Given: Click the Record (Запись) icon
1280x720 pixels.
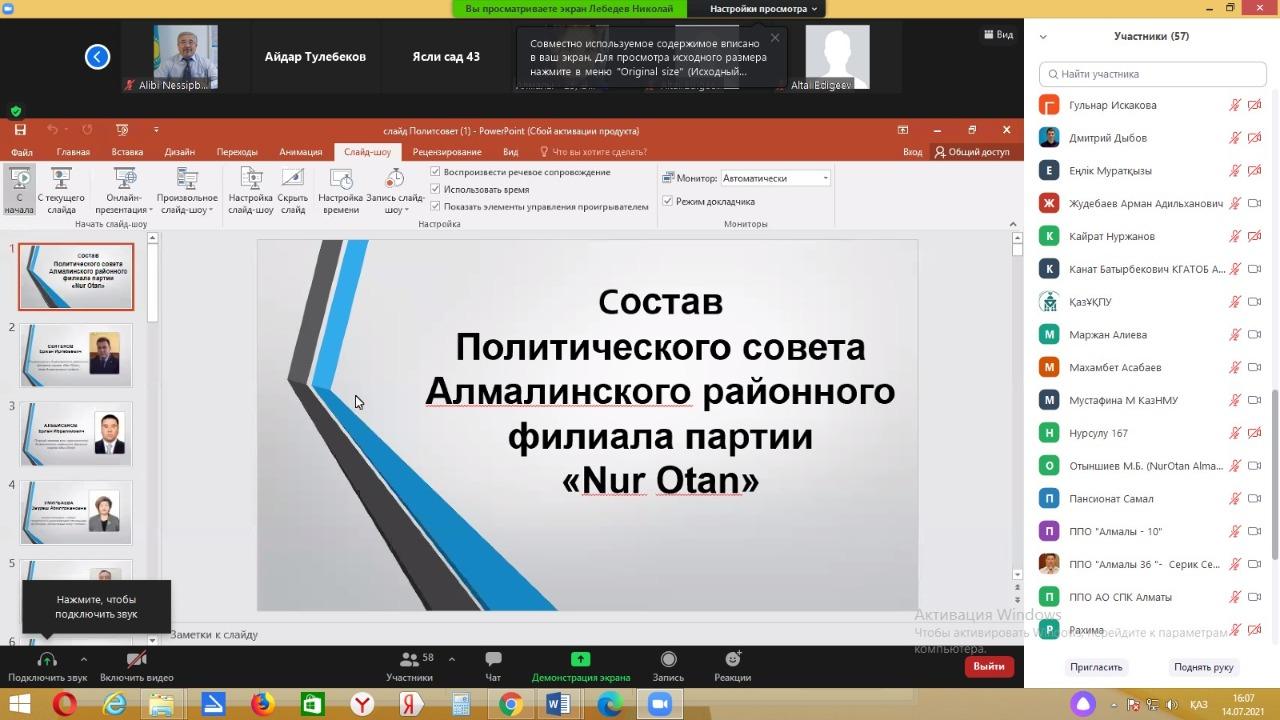Looking at the screenshot, I should tap(668, 660).
